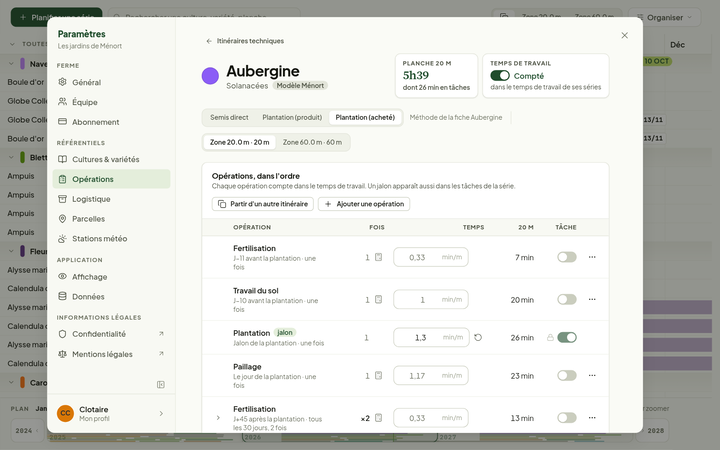Enable task toggle for x2 Fertilisation row
720x450 pixels.
coord(567,418)
